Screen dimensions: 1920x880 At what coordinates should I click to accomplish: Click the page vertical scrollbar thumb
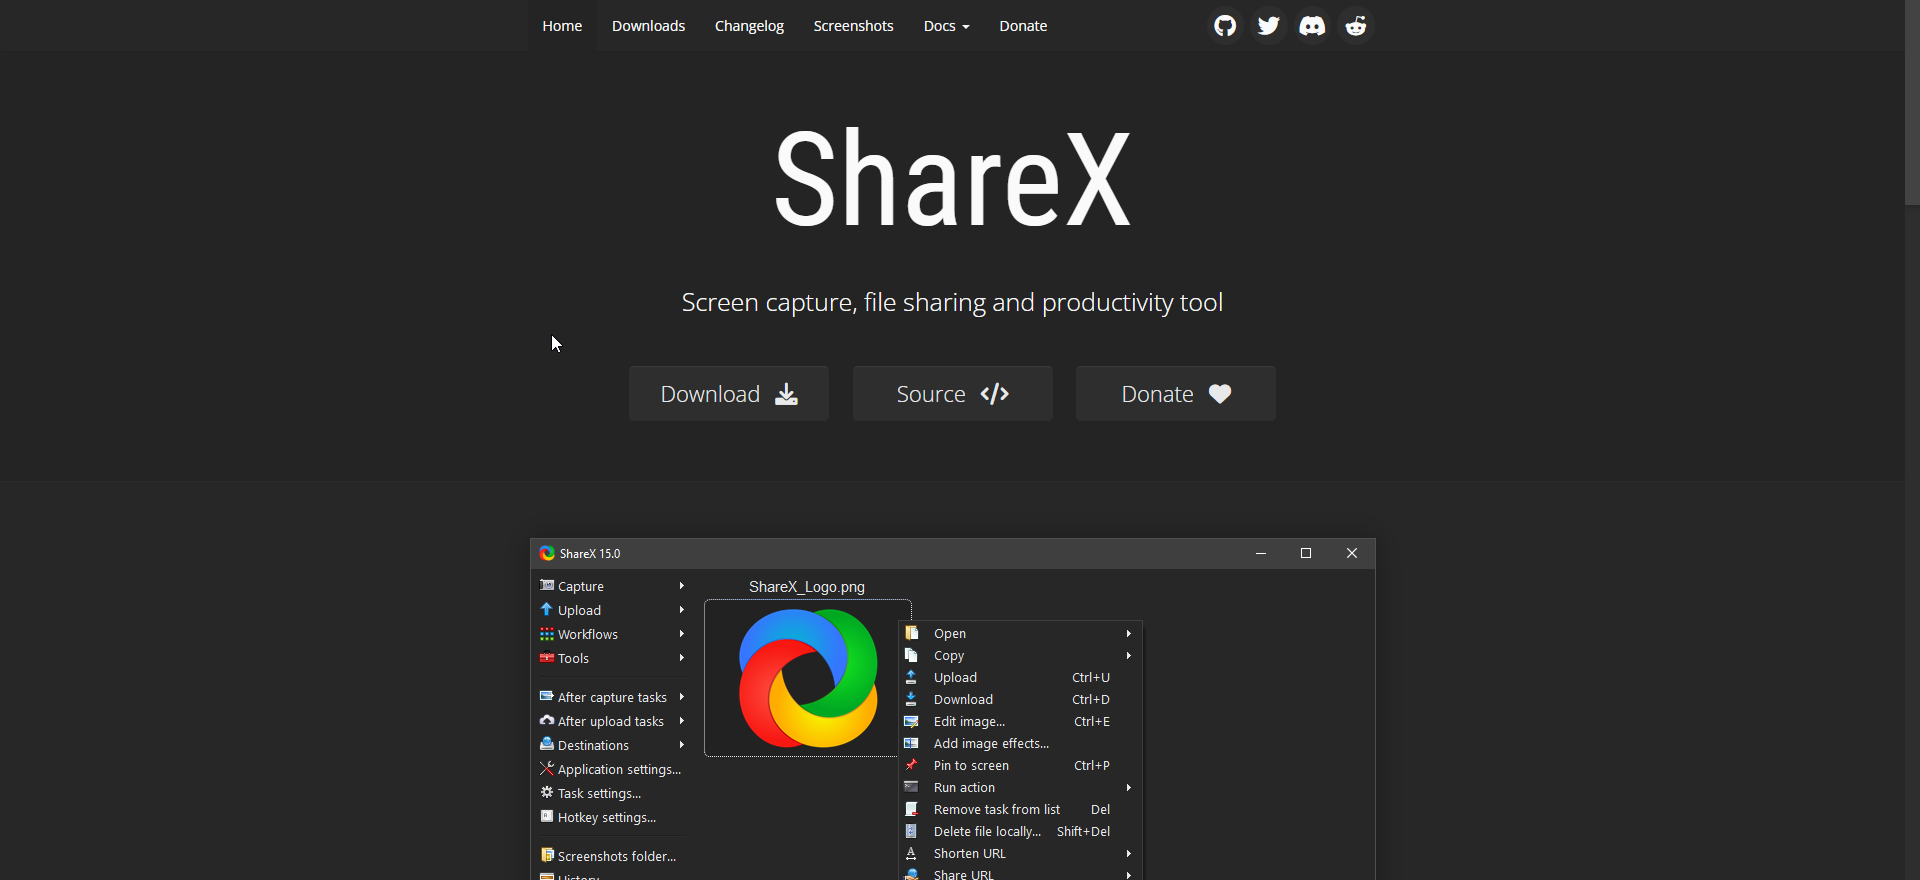click(1912, 103)
